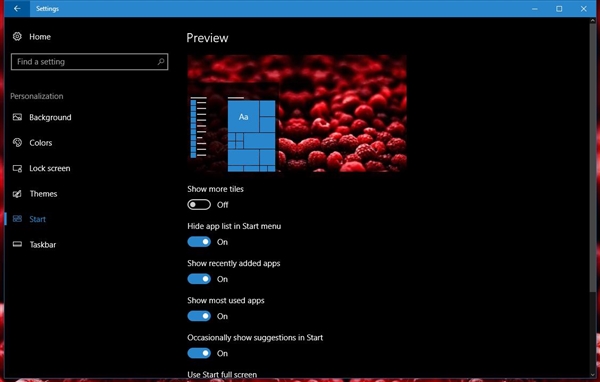Click inside the Find a setting box

pos(90,62)
